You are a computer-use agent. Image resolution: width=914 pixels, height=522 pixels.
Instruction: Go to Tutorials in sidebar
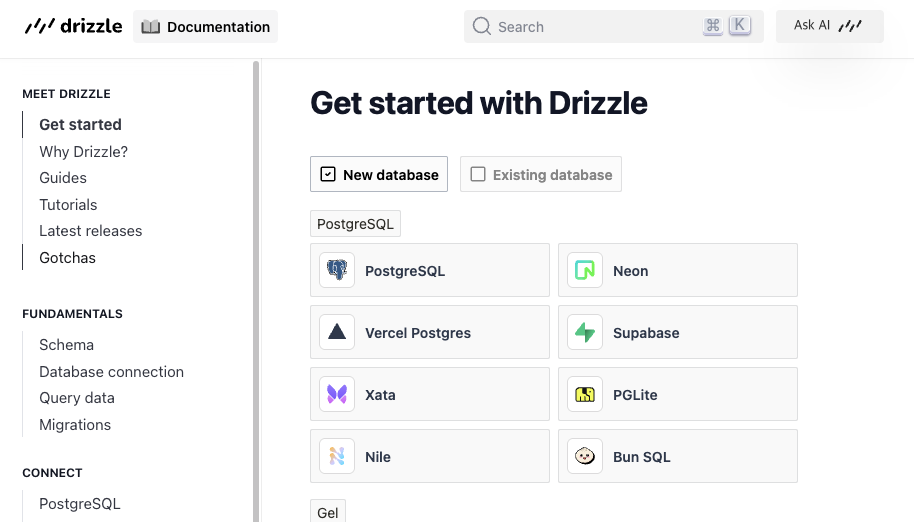click(68, 204)
